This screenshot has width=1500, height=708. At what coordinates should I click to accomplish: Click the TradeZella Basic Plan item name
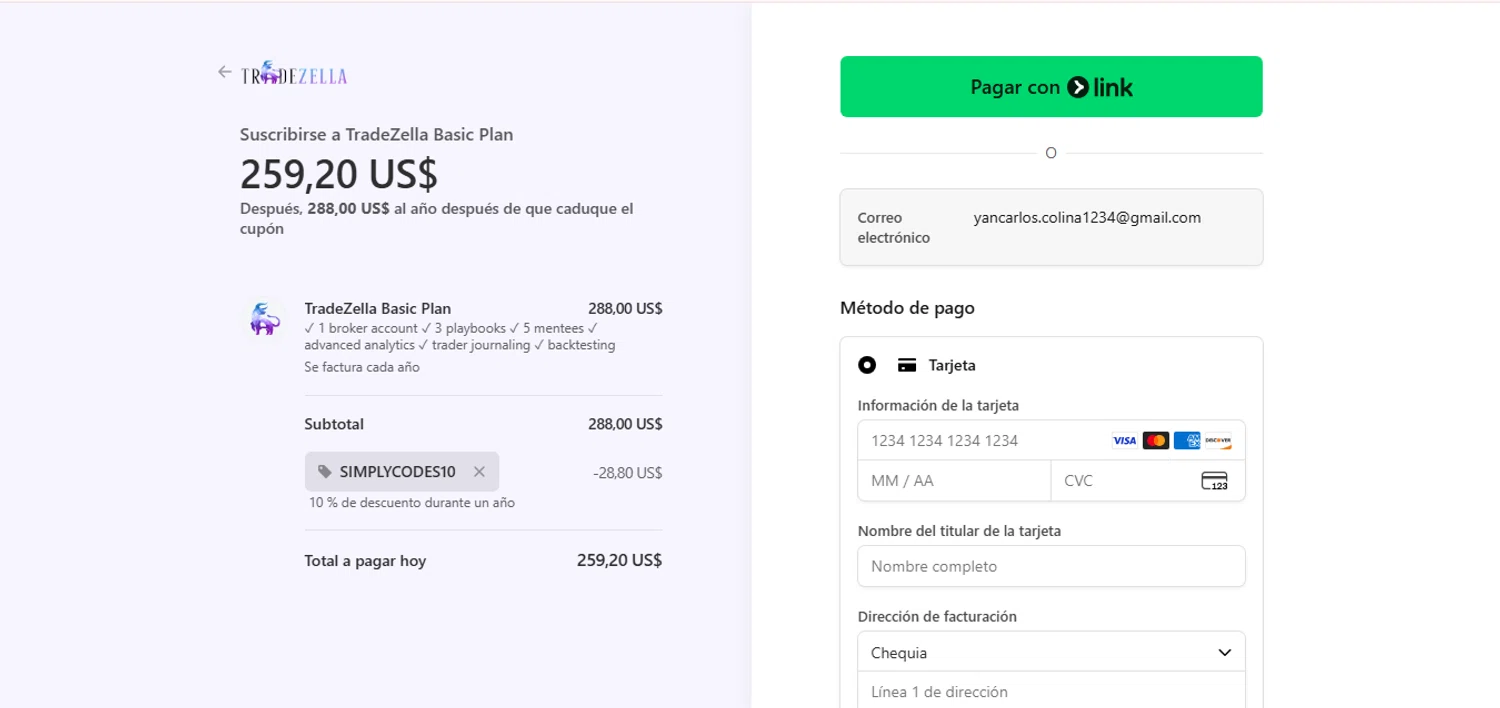tap(378, 308)
